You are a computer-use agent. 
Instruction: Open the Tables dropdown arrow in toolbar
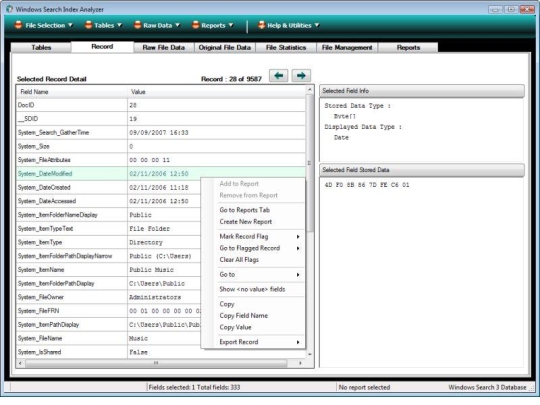click(120, 25)
